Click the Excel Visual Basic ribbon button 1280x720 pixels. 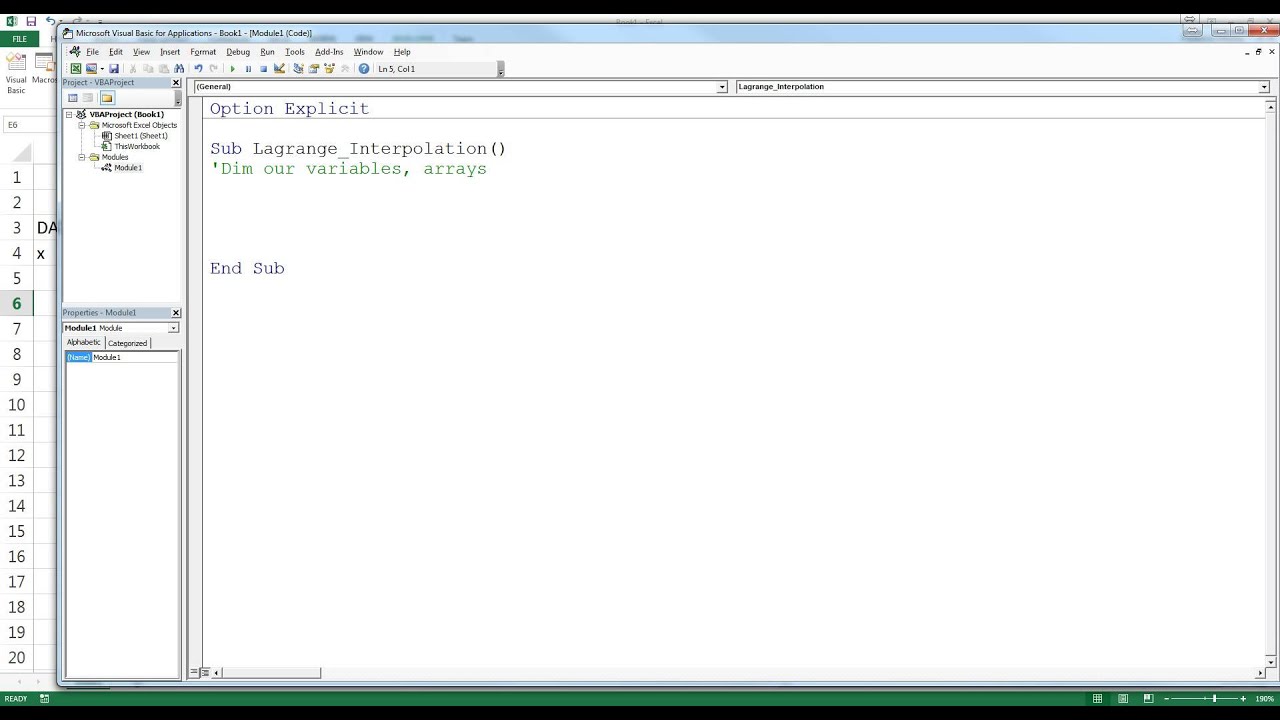click(16, 73)
